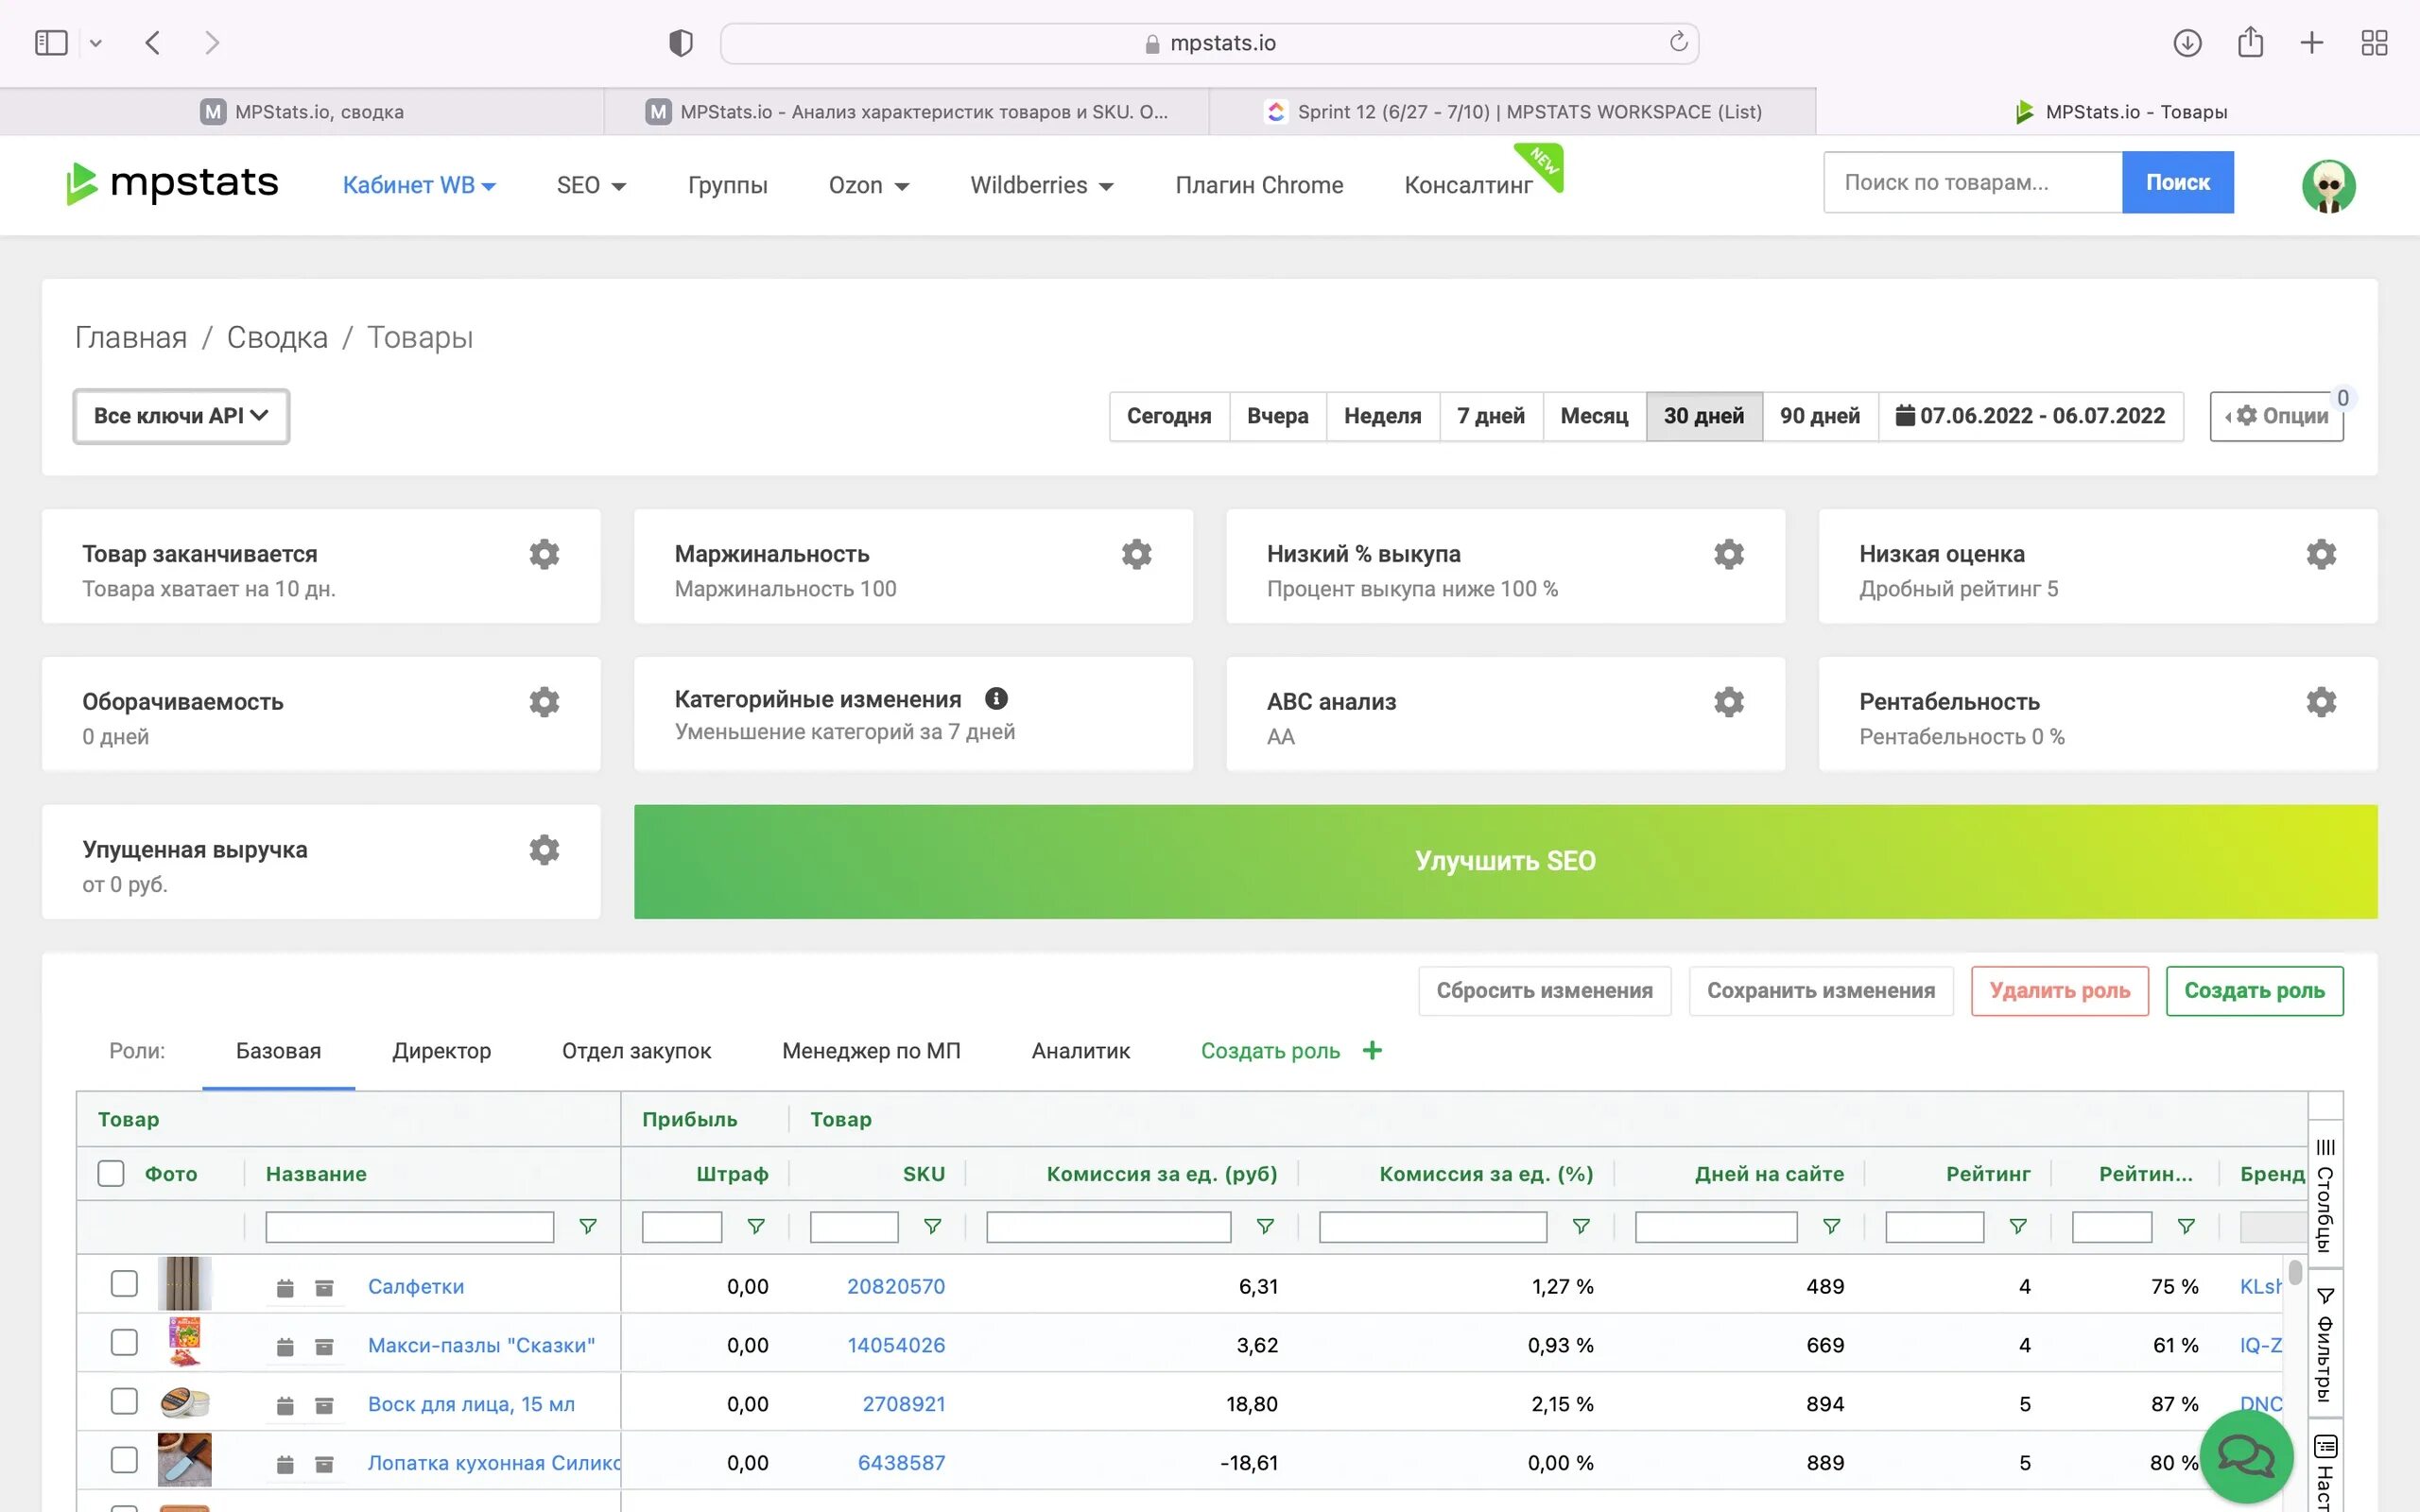Click calendar icon in Салфетки row
Image resolution: width=2420 pixels, height=1512 pixels.
tap(285, 1288)
